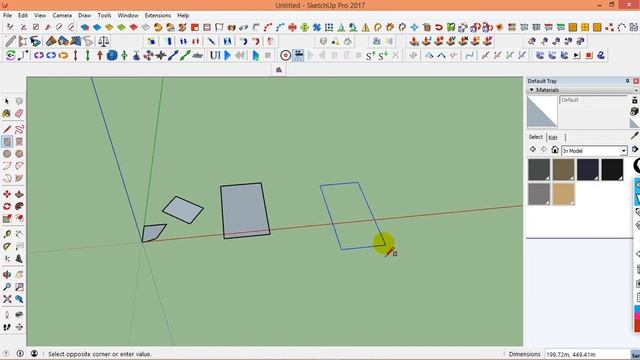The image size is (640, 360).
Task: Select the Scale tool
Action: point(7,219)
